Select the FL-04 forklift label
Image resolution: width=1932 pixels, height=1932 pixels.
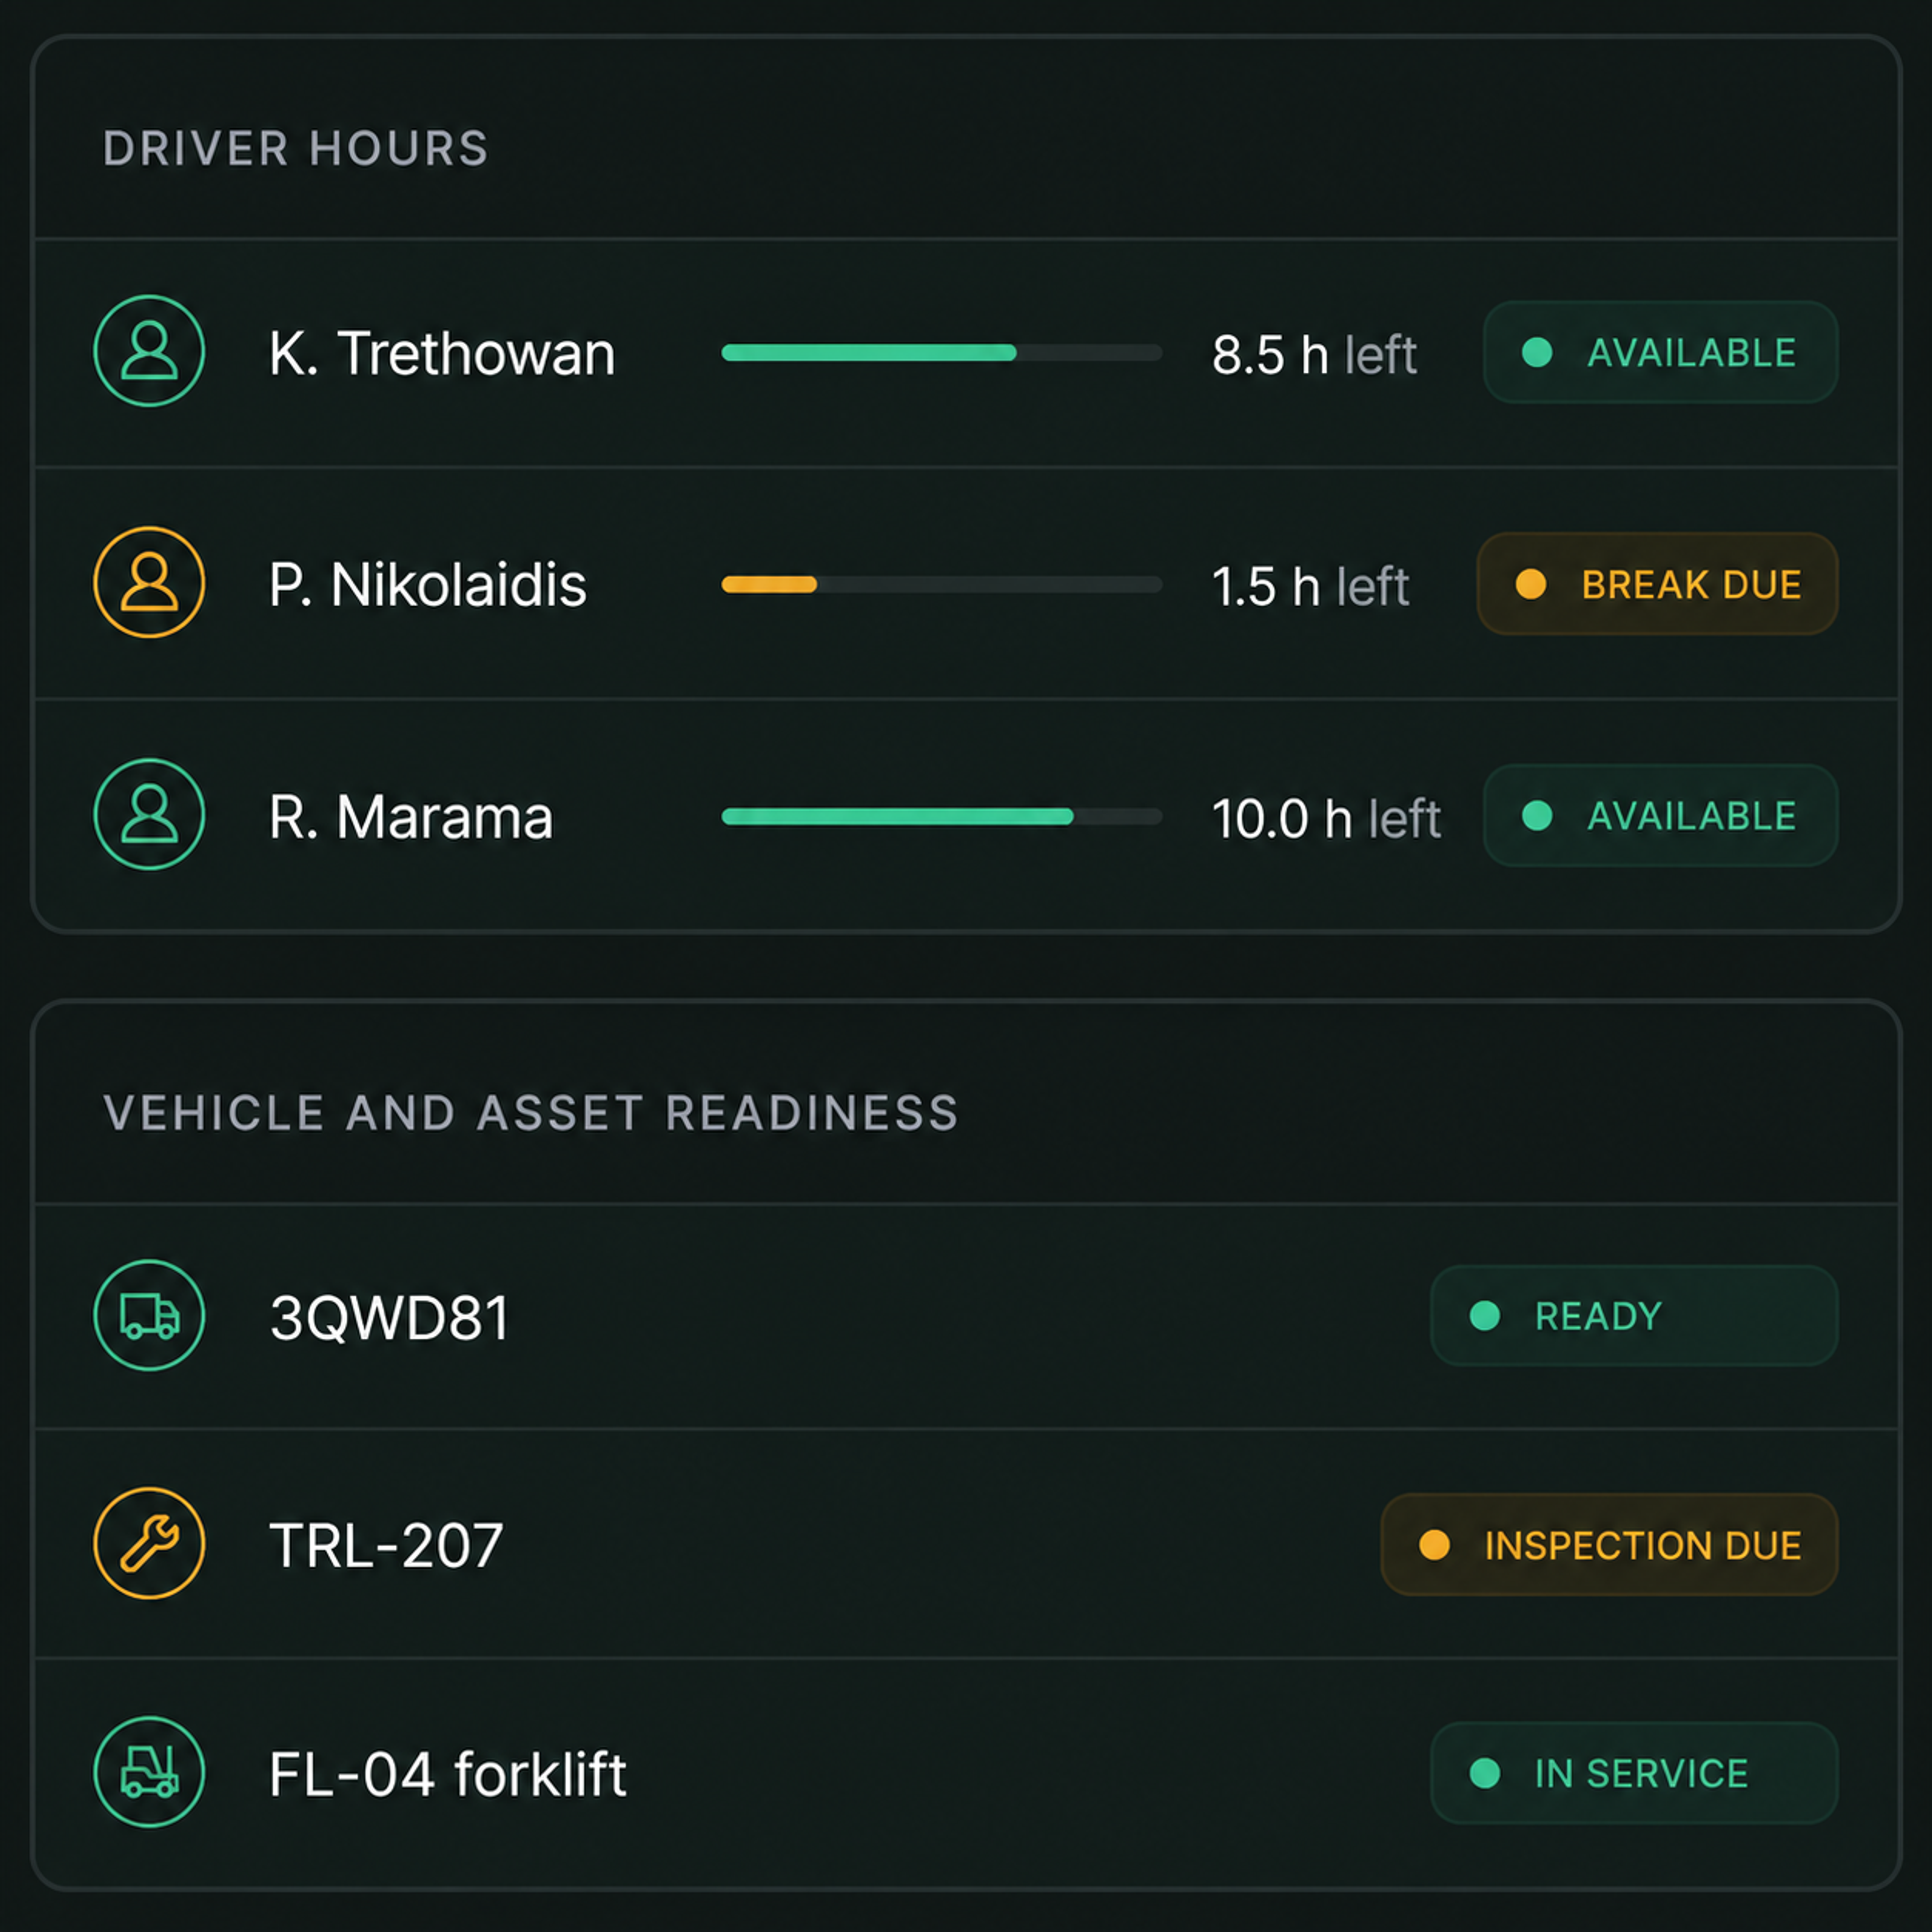coord(447,1774)
